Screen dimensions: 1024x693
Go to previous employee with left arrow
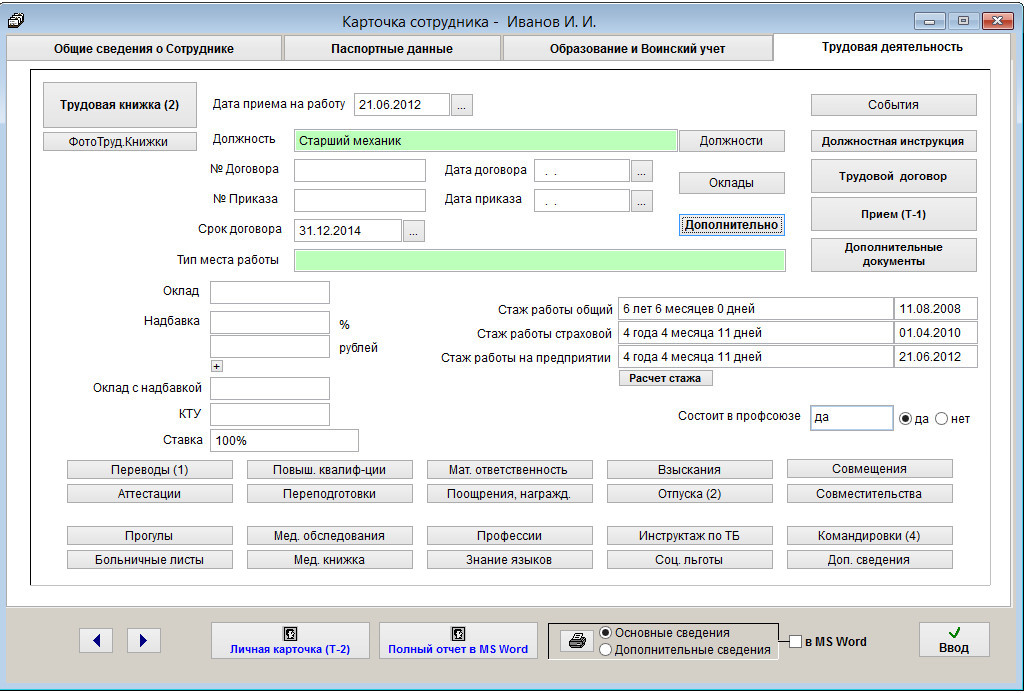(x=96, y=641)
